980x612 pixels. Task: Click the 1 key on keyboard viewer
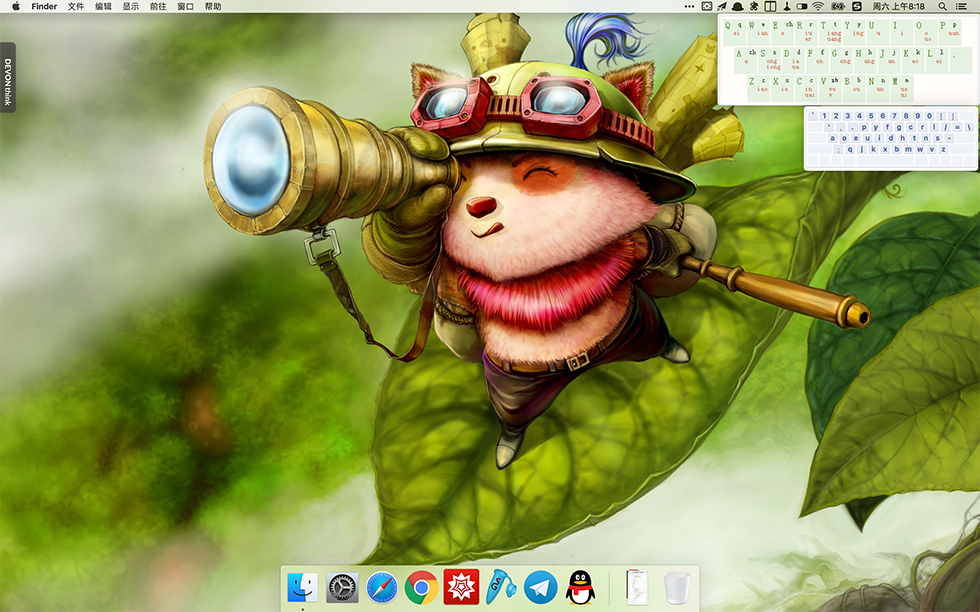click(824, 116)
